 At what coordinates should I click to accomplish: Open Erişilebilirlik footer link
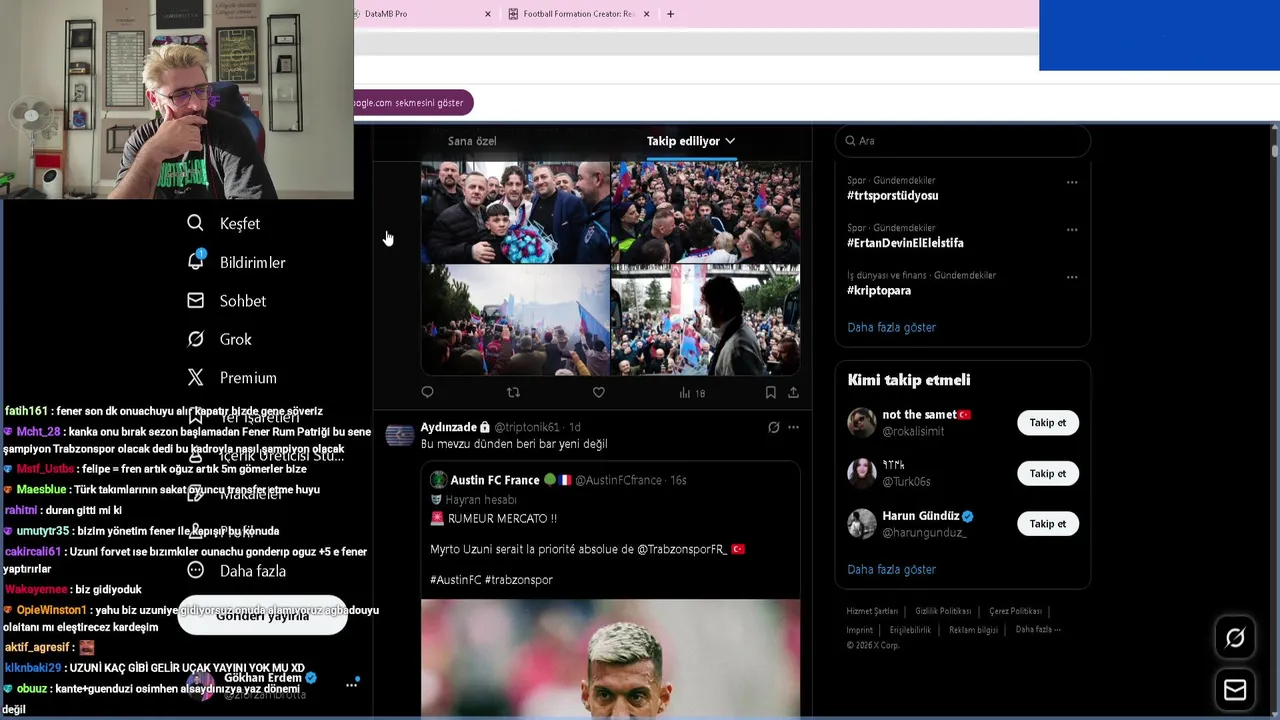tap(910, 630)
